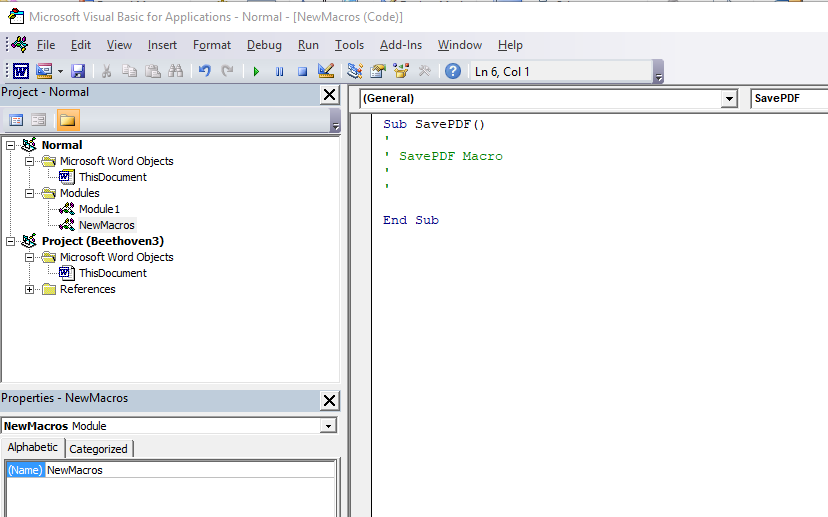
Task: Click the Reset stop icon
Action: click(302, 71)
